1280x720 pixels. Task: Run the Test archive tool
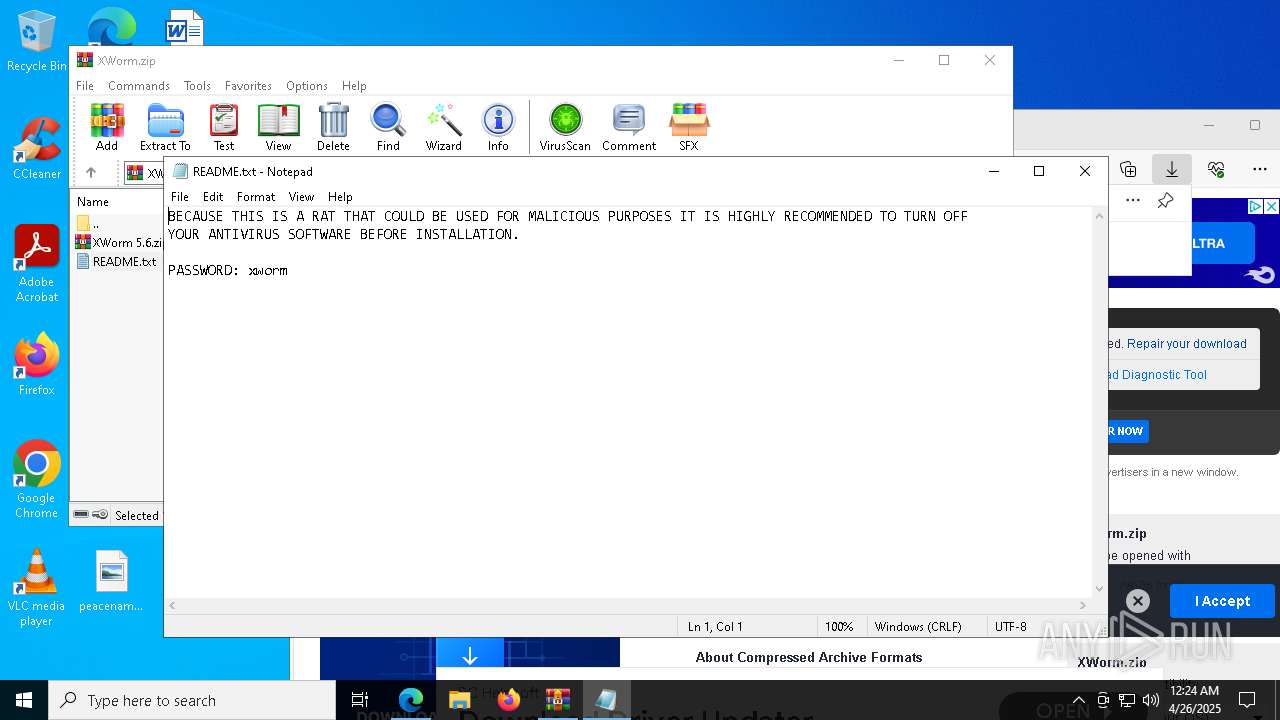click(224, 127)
